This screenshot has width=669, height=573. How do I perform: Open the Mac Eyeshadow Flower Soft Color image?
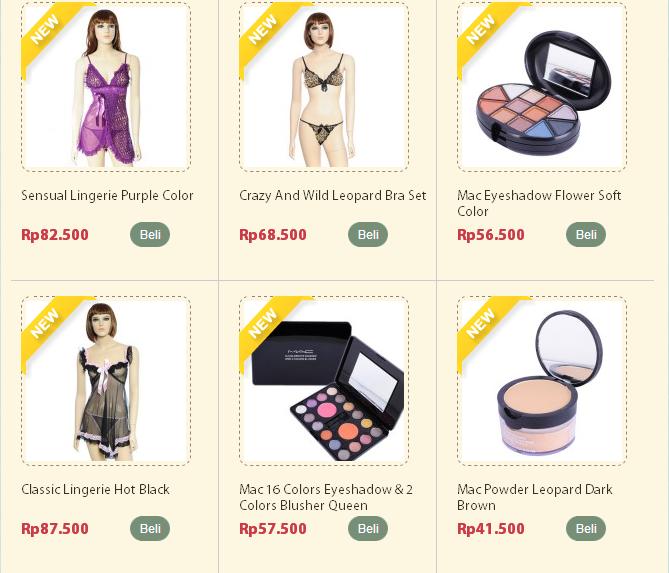point(542,87)
